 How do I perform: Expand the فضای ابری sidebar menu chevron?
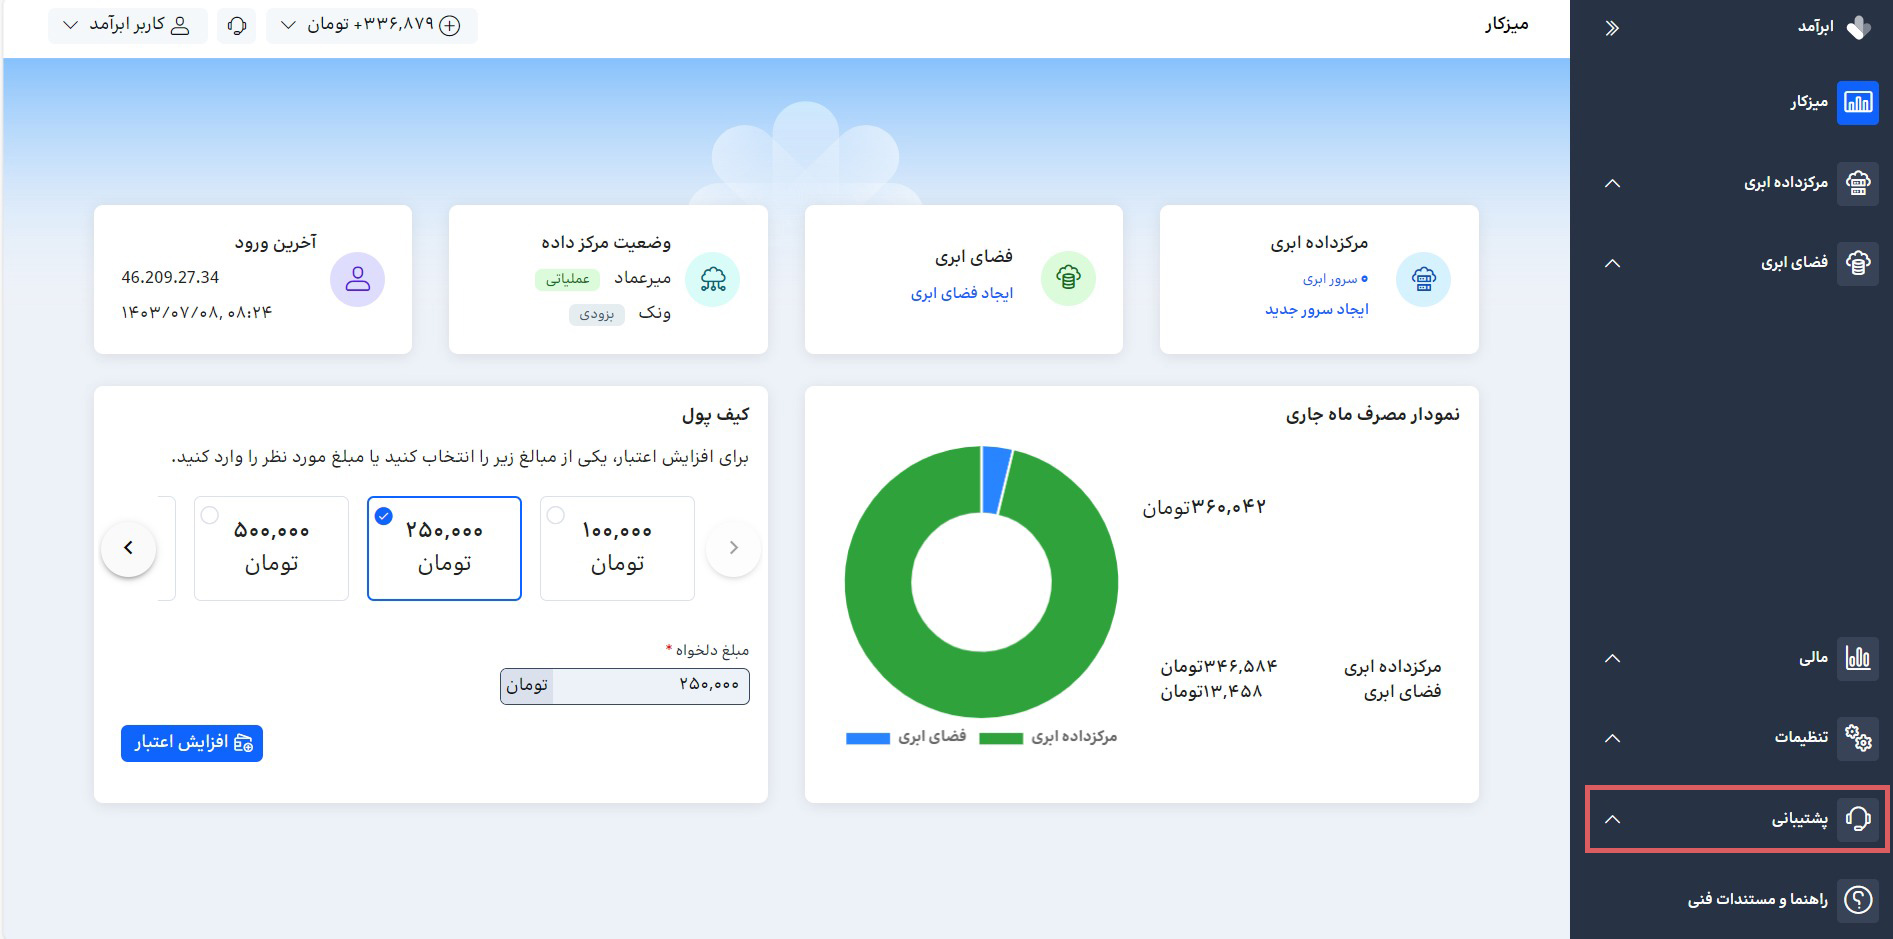[1612, 264]
